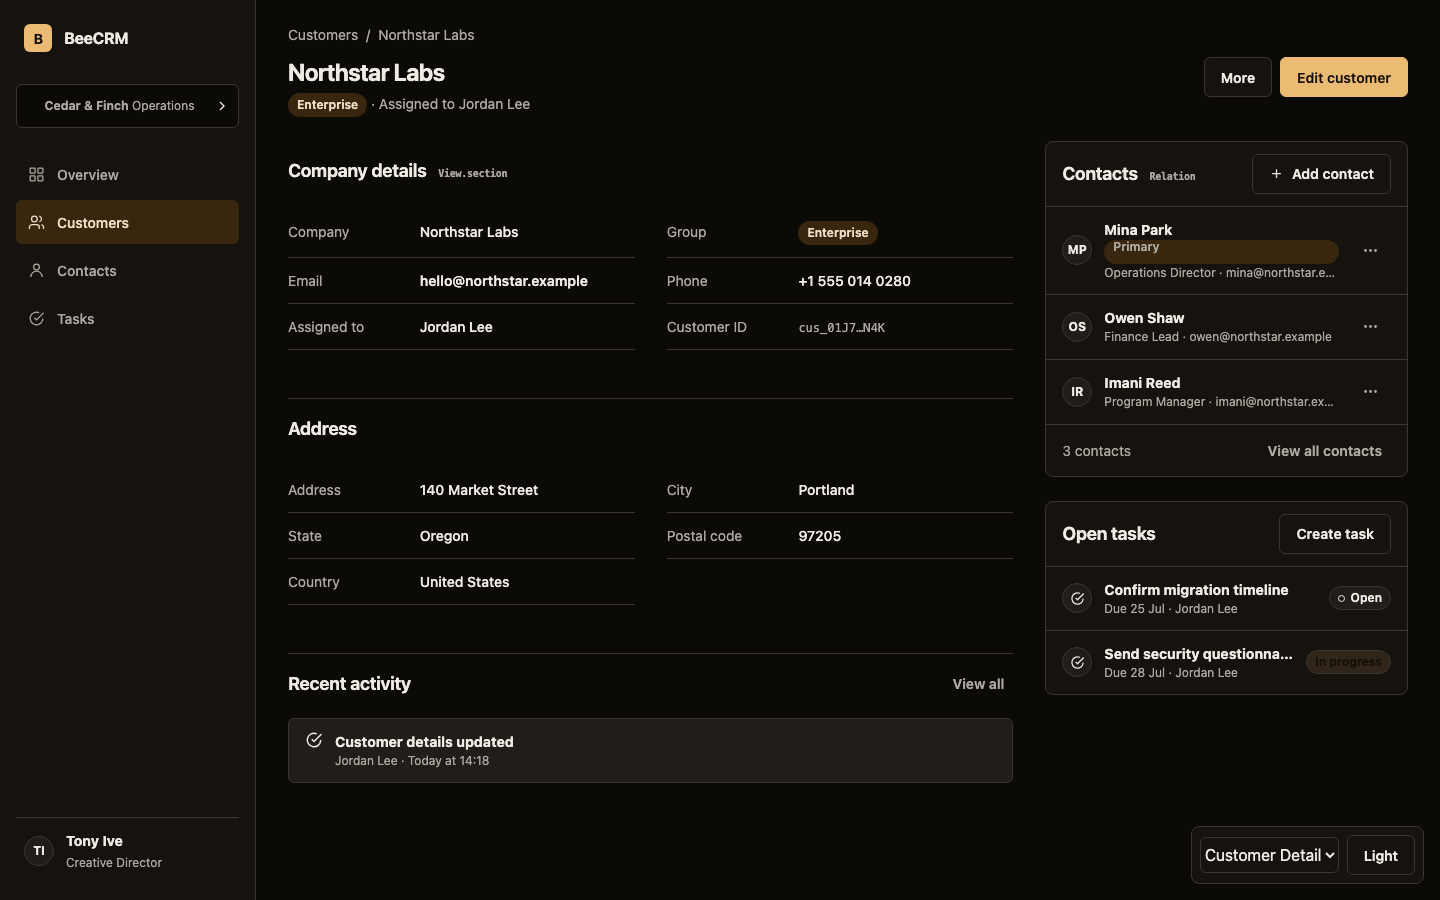
Task: Click the Northstar Labs breadcrumb text
Action: (x=426, y=35)
